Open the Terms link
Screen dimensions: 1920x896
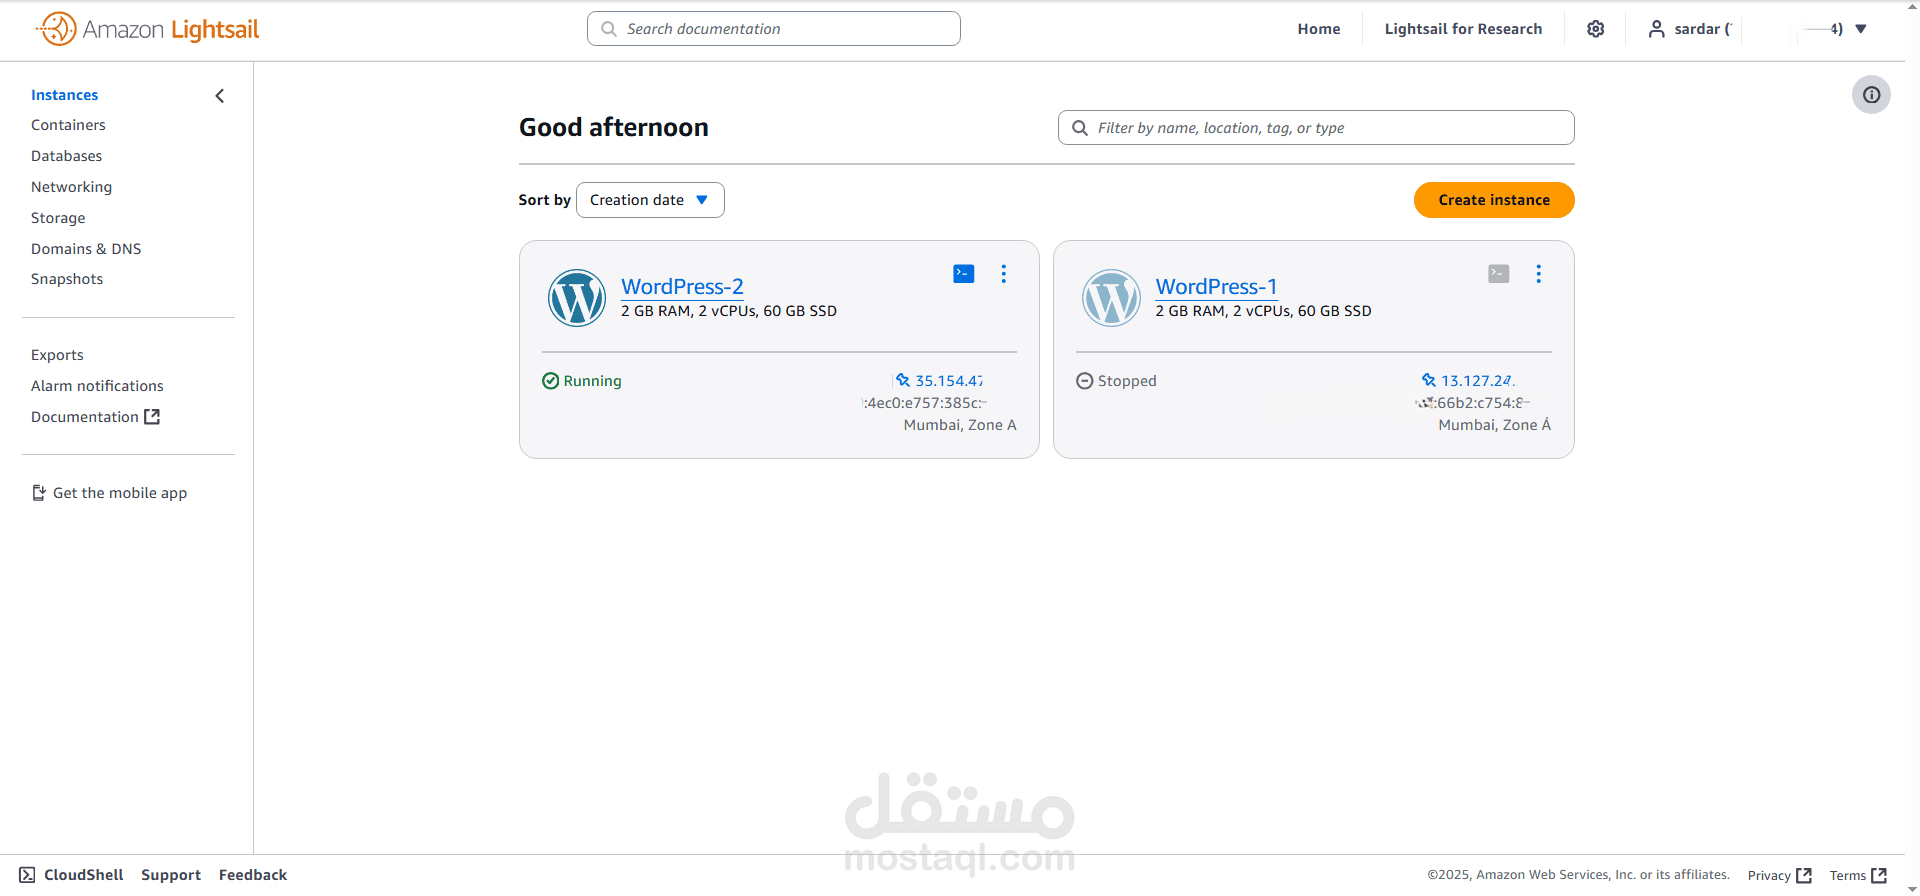click(x=1848, y=875)
